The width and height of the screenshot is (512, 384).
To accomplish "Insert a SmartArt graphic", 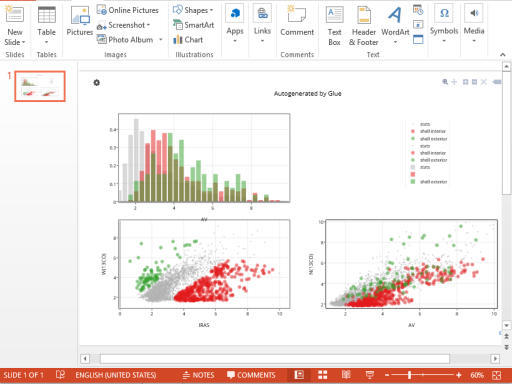I will click(193, 25).
